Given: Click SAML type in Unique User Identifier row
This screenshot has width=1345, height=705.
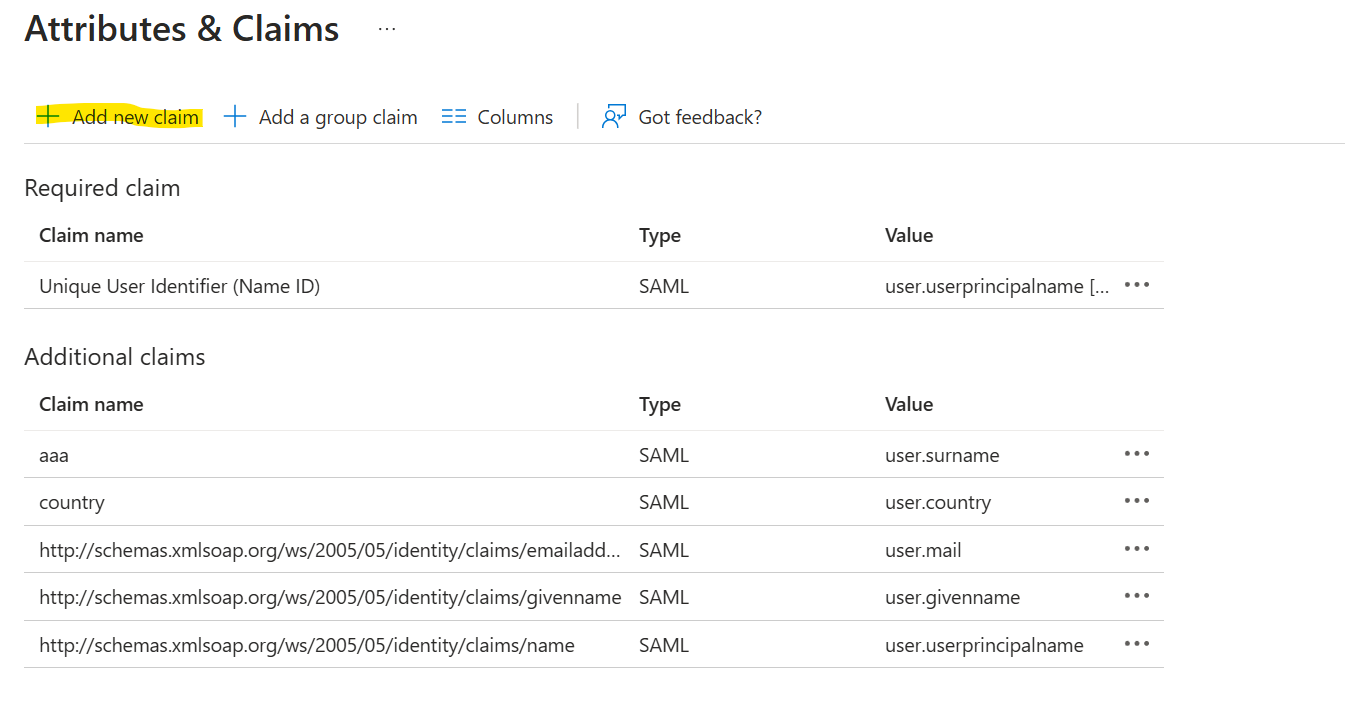Looking at the screenshot, I should tap(664, 287).
